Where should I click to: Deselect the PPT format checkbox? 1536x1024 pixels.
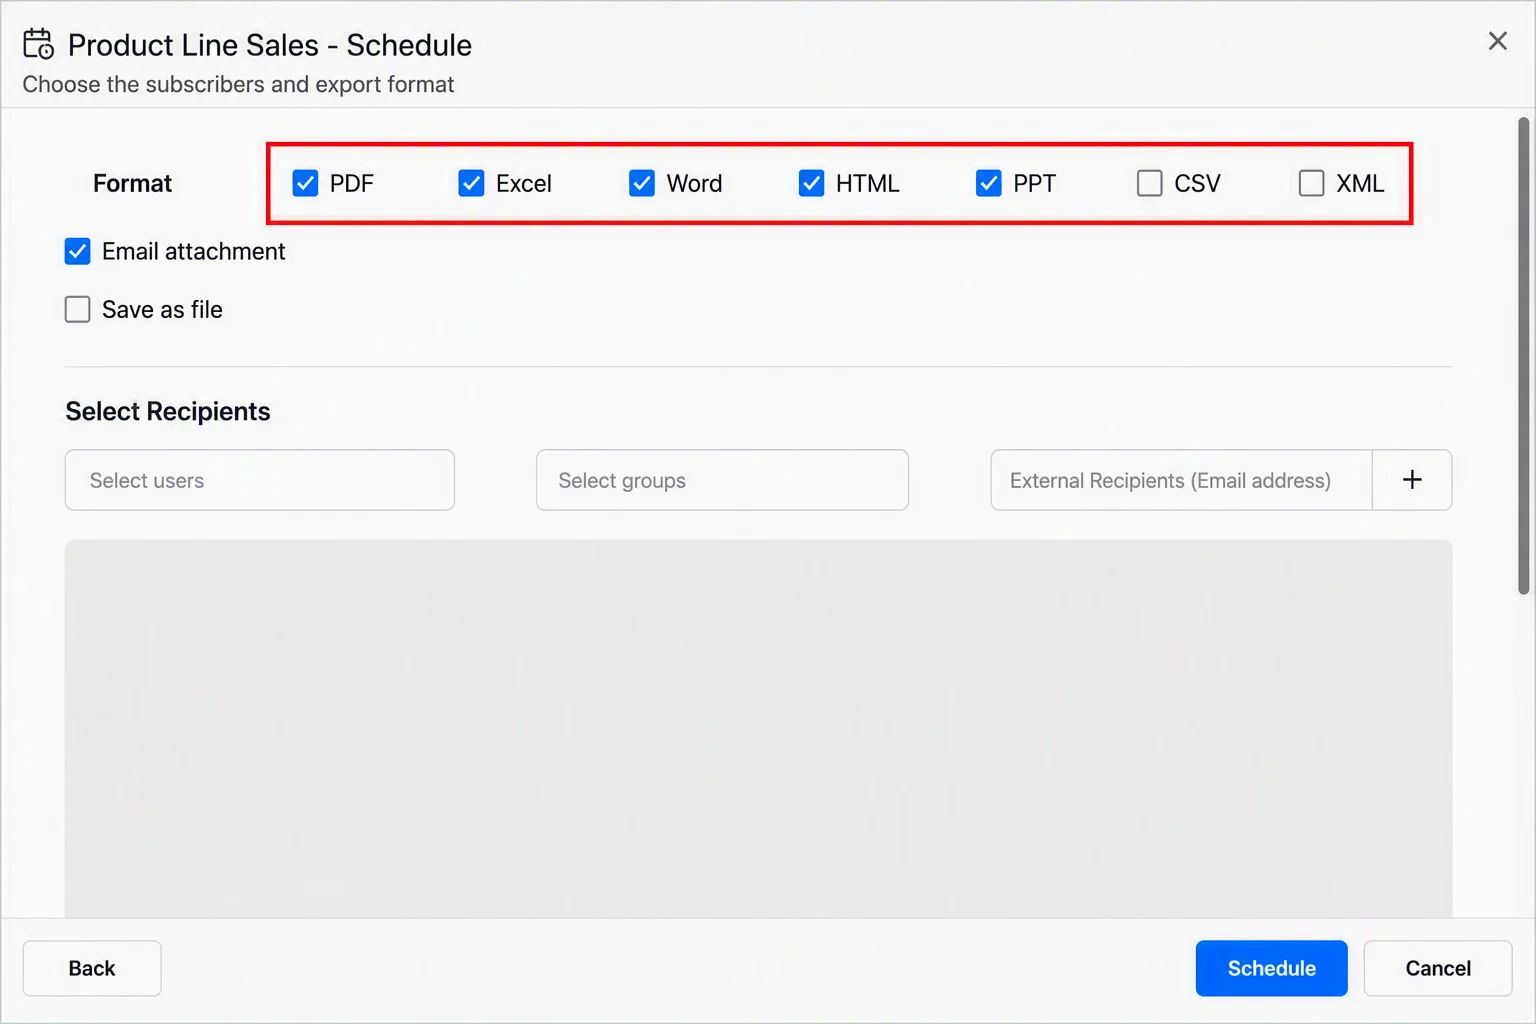click(x=988, y=183)
